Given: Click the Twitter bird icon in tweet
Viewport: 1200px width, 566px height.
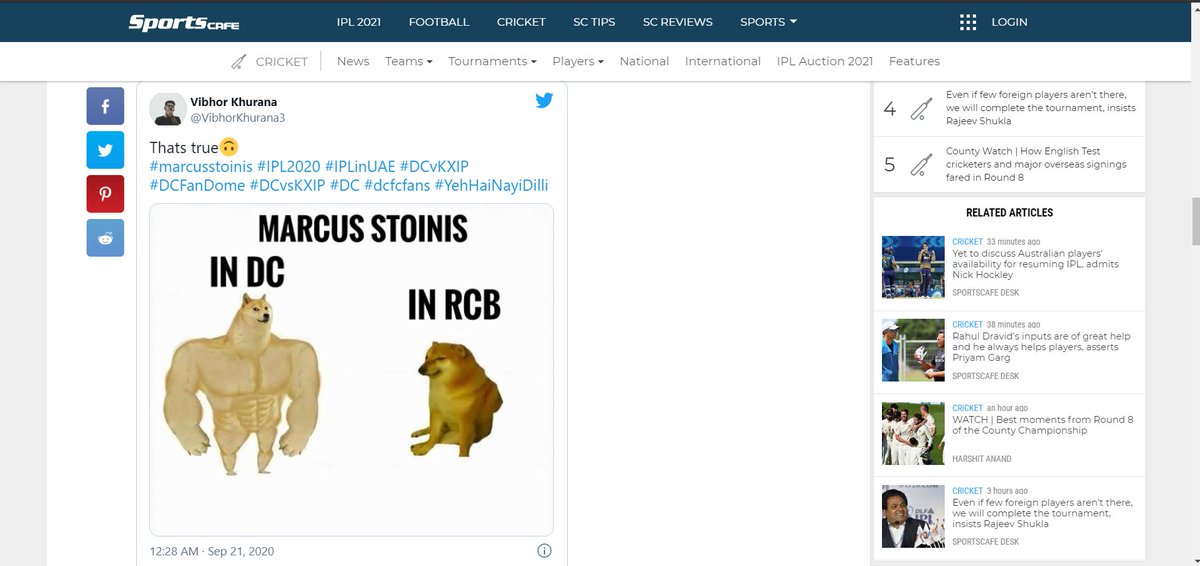Looking at the screenshot, I should point(544,100).
